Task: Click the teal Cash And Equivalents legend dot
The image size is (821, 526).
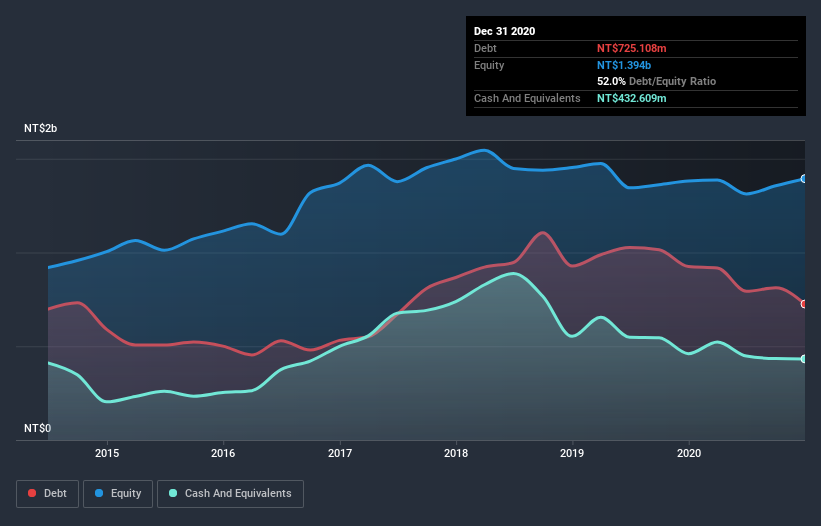Action: (x=173, y=493)
